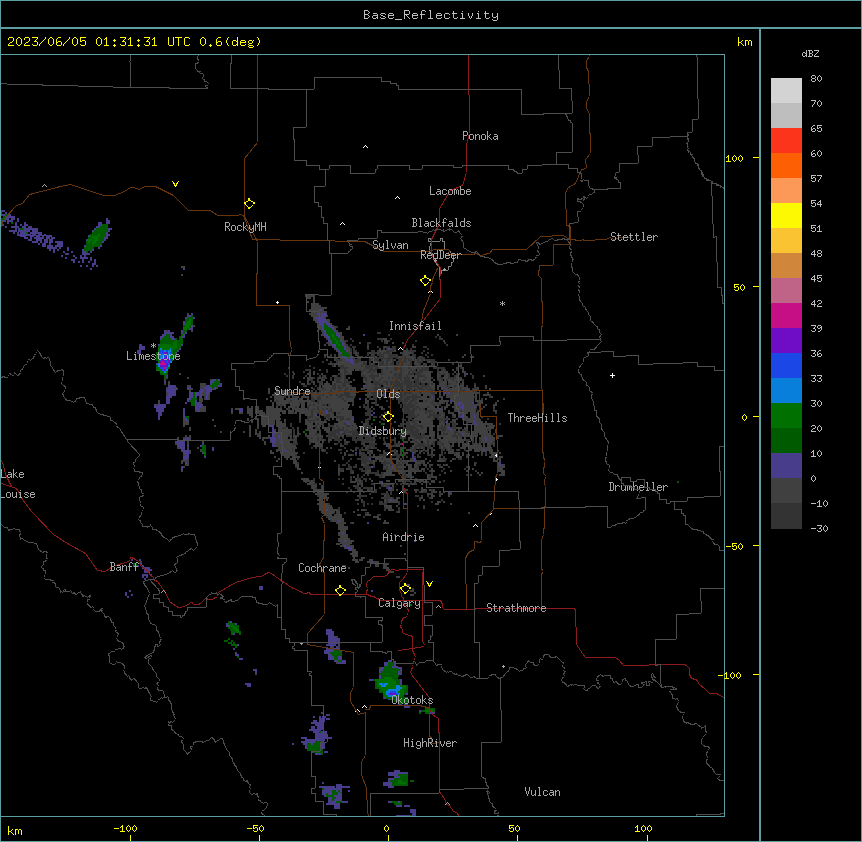Click the Airdrie label
Viewport: 862px width, 842px height.
(x=403, y=537)
